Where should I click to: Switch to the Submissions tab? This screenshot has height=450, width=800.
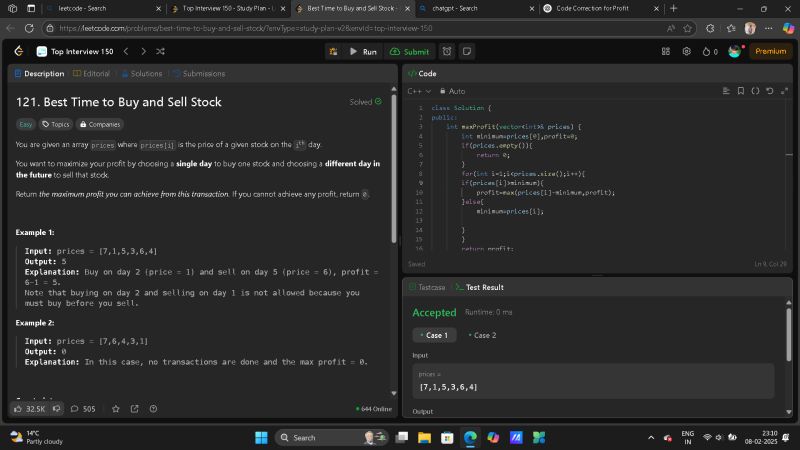click(198, 73)
